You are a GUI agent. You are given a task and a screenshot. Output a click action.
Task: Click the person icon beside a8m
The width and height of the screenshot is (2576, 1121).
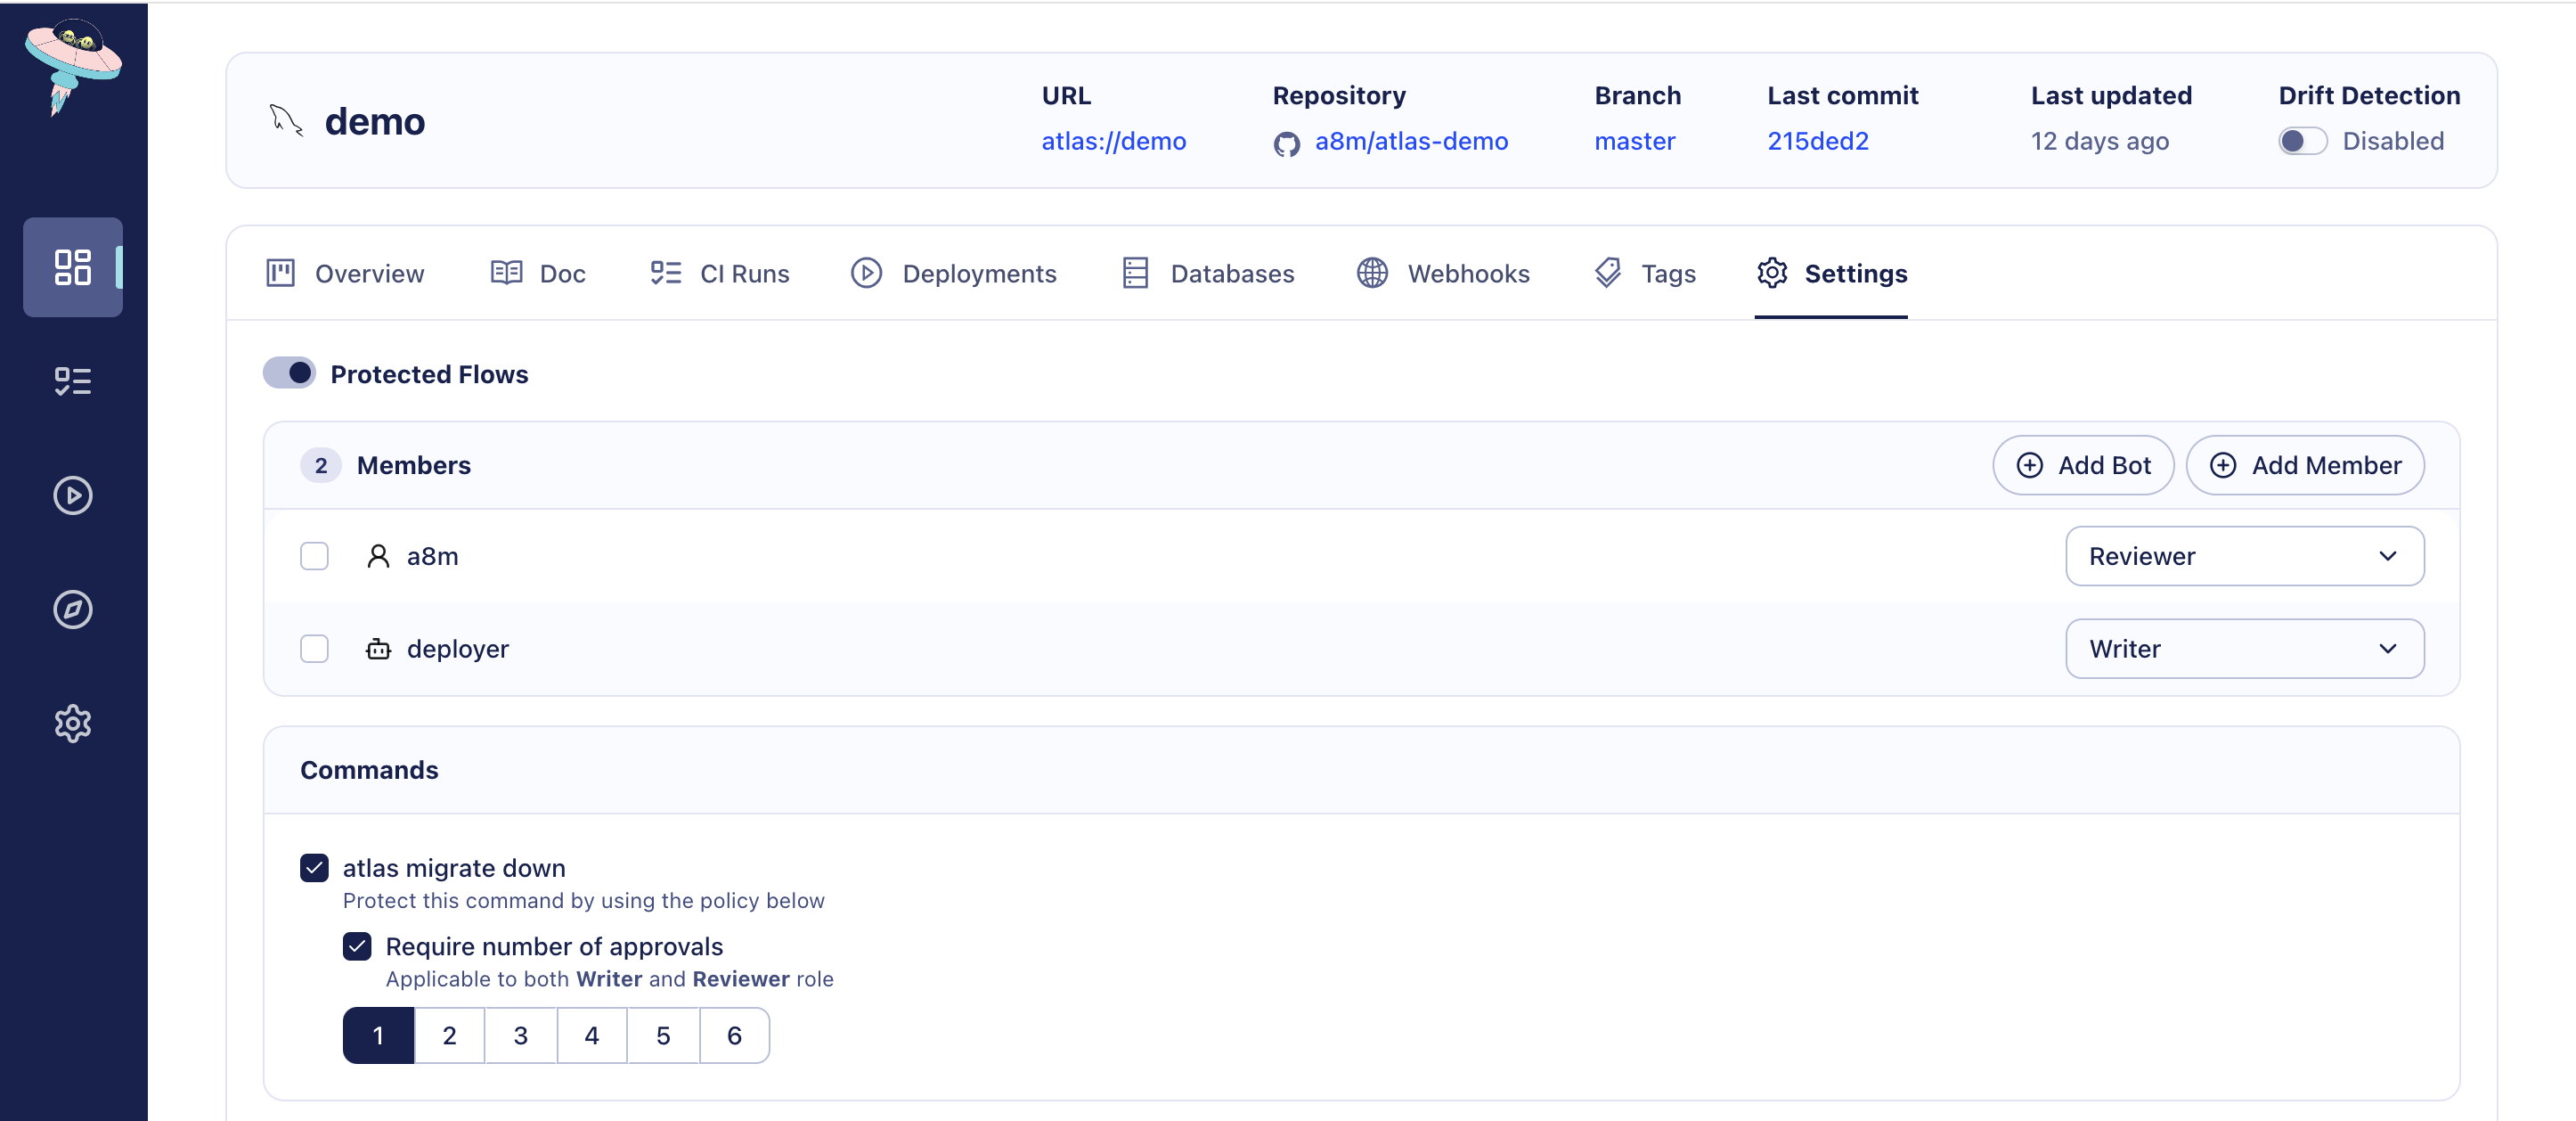pyautogui.click(x=378, y=556)
